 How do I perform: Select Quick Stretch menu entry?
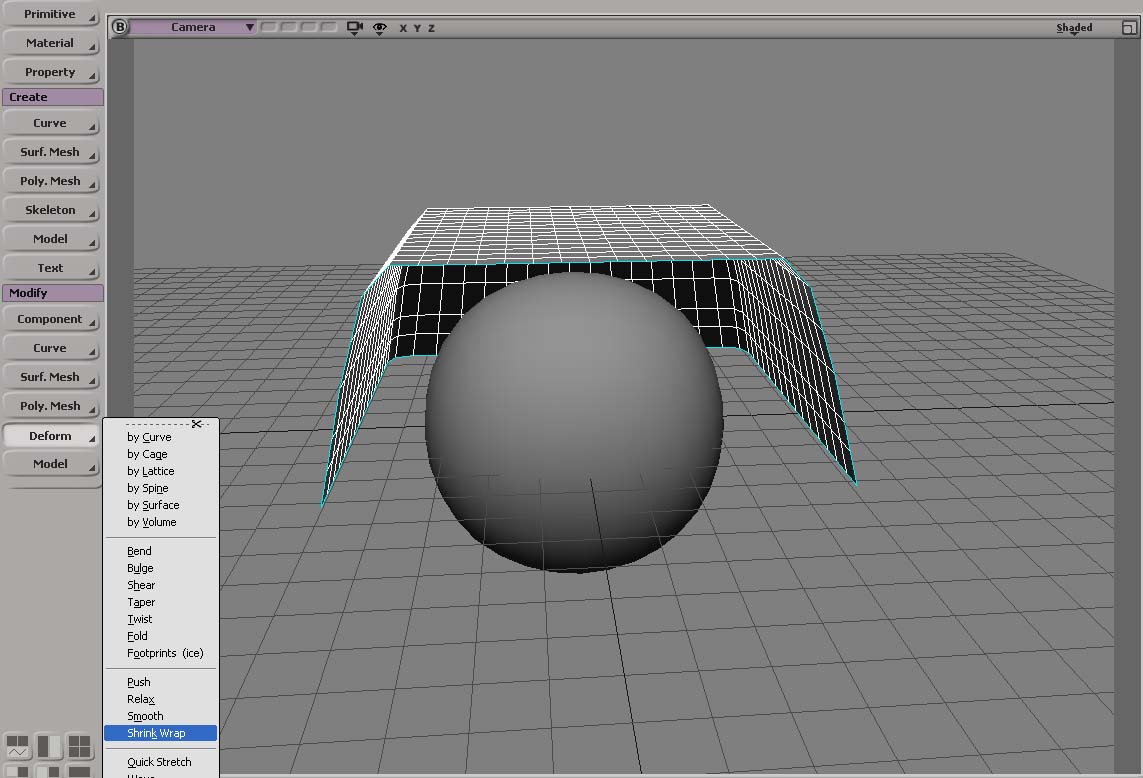pyautogui.click(x=160, y=762)
